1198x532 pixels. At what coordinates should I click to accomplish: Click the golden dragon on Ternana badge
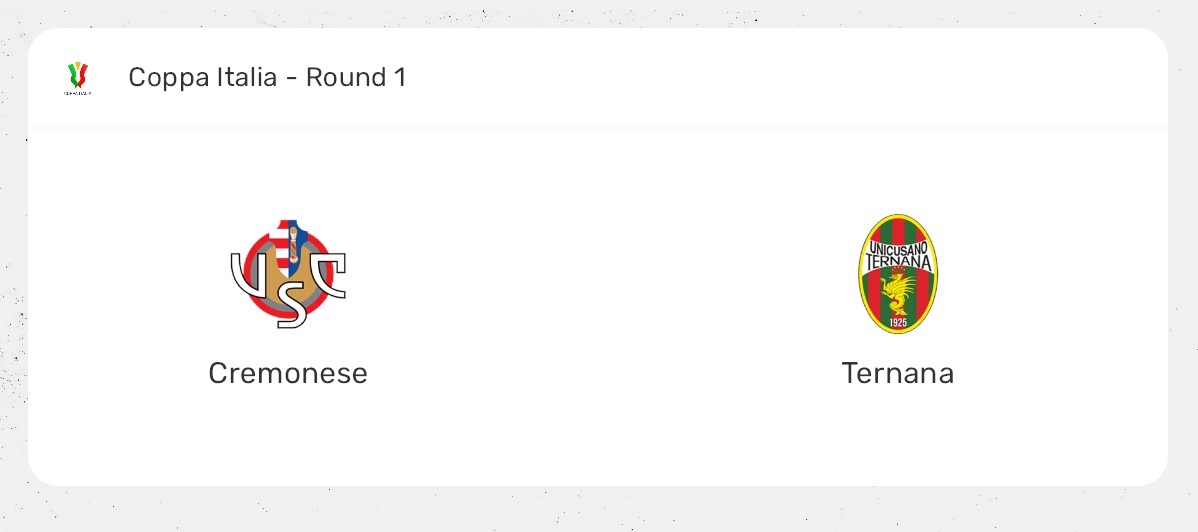(x=898, y=293)
